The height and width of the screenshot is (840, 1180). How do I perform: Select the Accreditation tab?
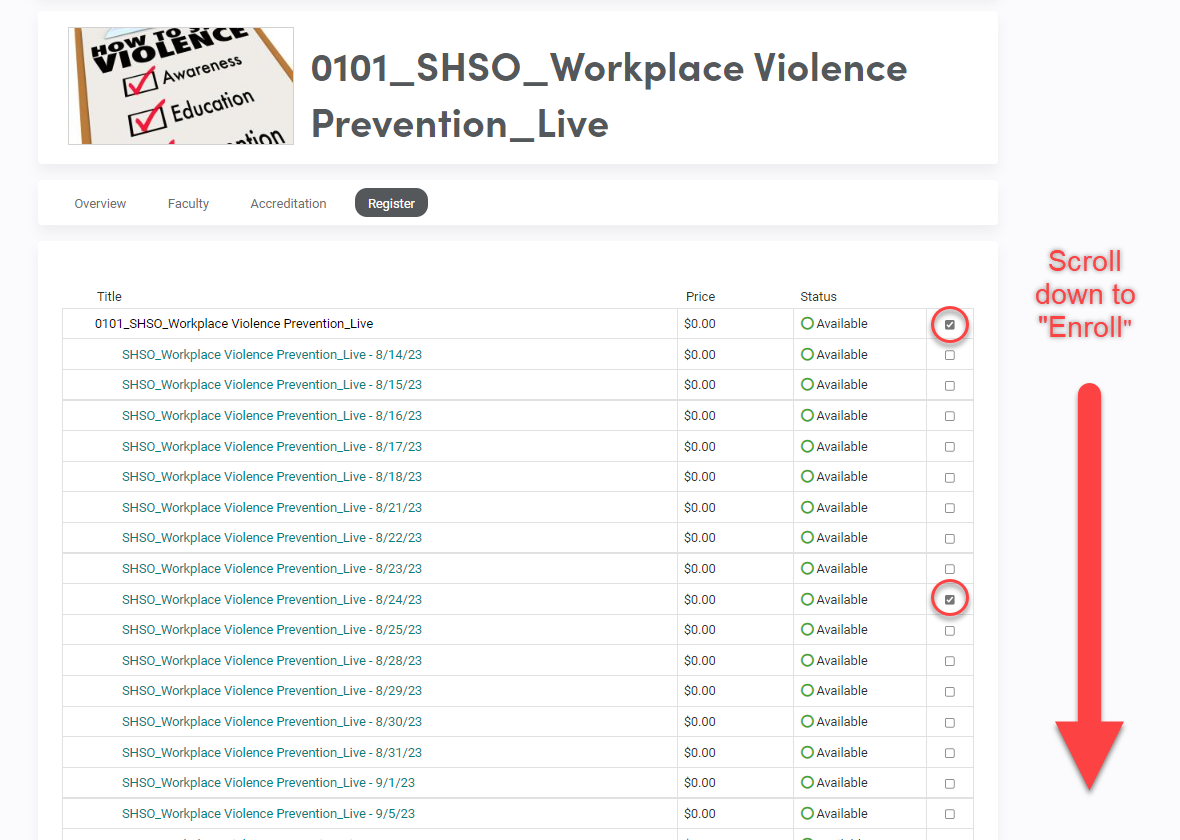288,203
